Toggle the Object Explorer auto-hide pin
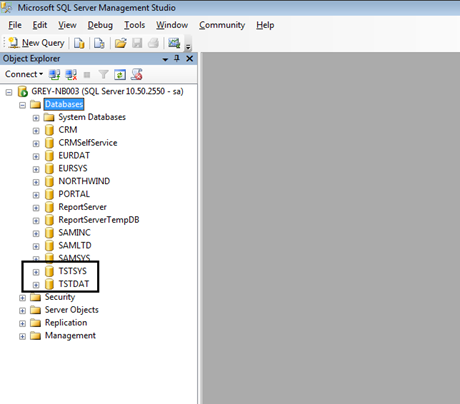This screenshot has height=404, width=460. (x=177, y=59)
